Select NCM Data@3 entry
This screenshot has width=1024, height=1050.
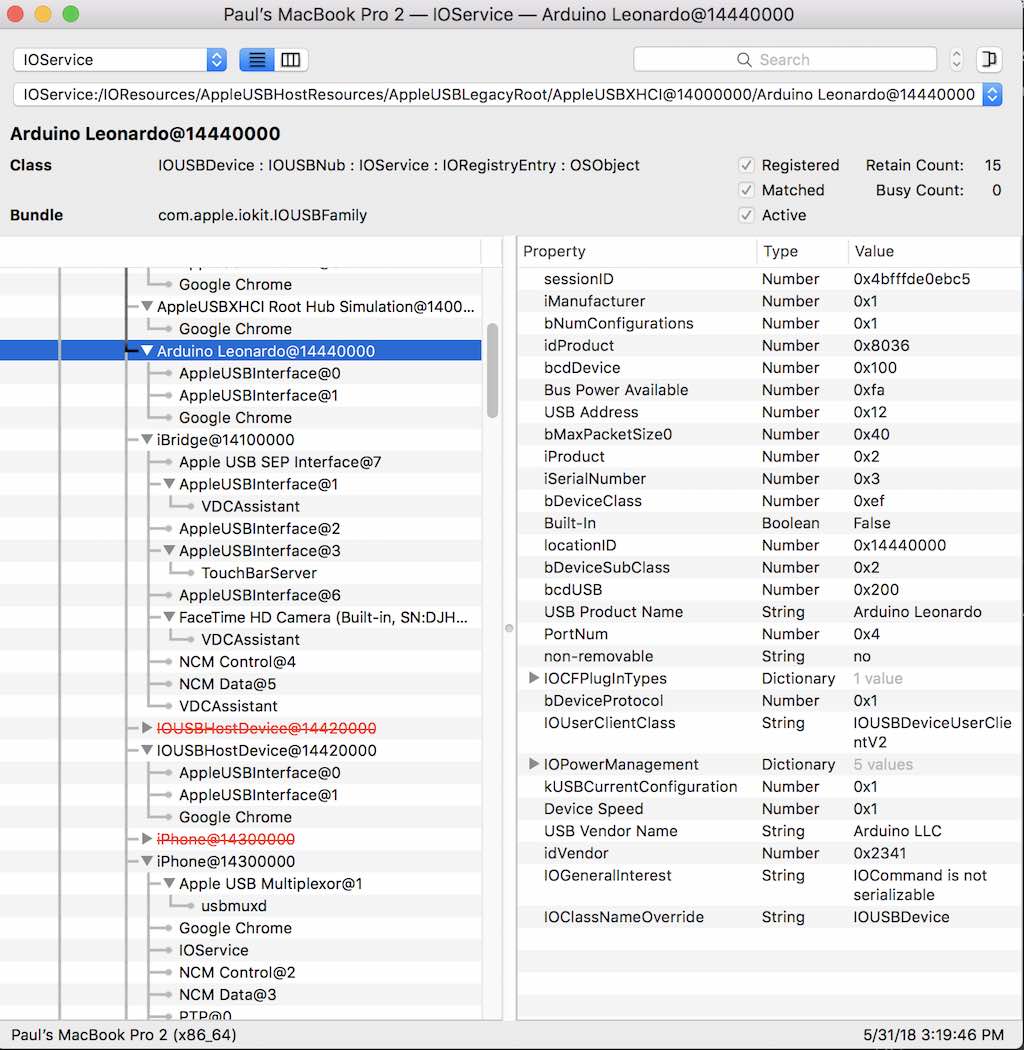coord(227,994)
